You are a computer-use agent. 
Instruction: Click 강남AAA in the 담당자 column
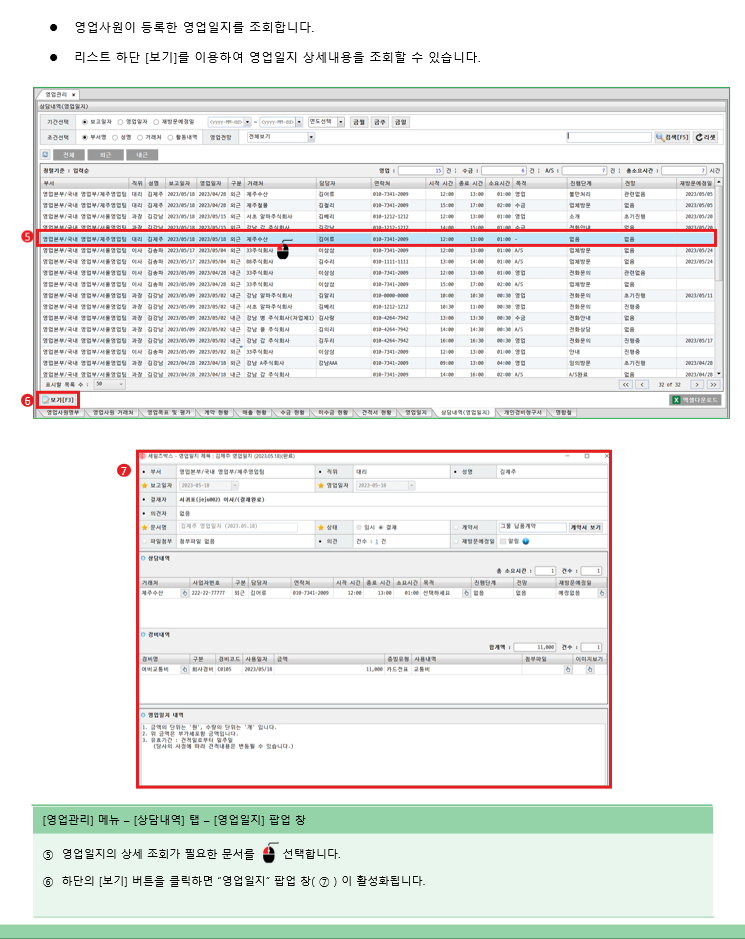[328, 363]
